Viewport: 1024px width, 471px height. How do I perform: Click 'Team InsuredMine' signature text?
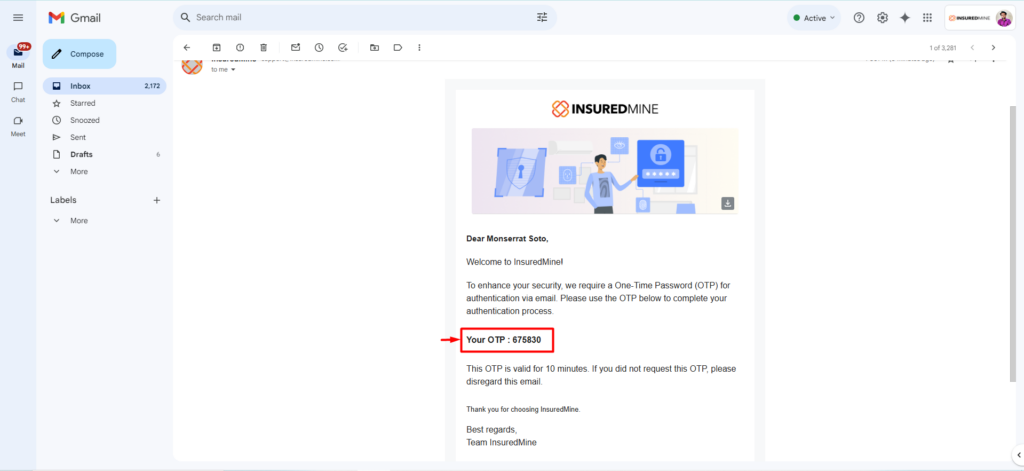502,442
